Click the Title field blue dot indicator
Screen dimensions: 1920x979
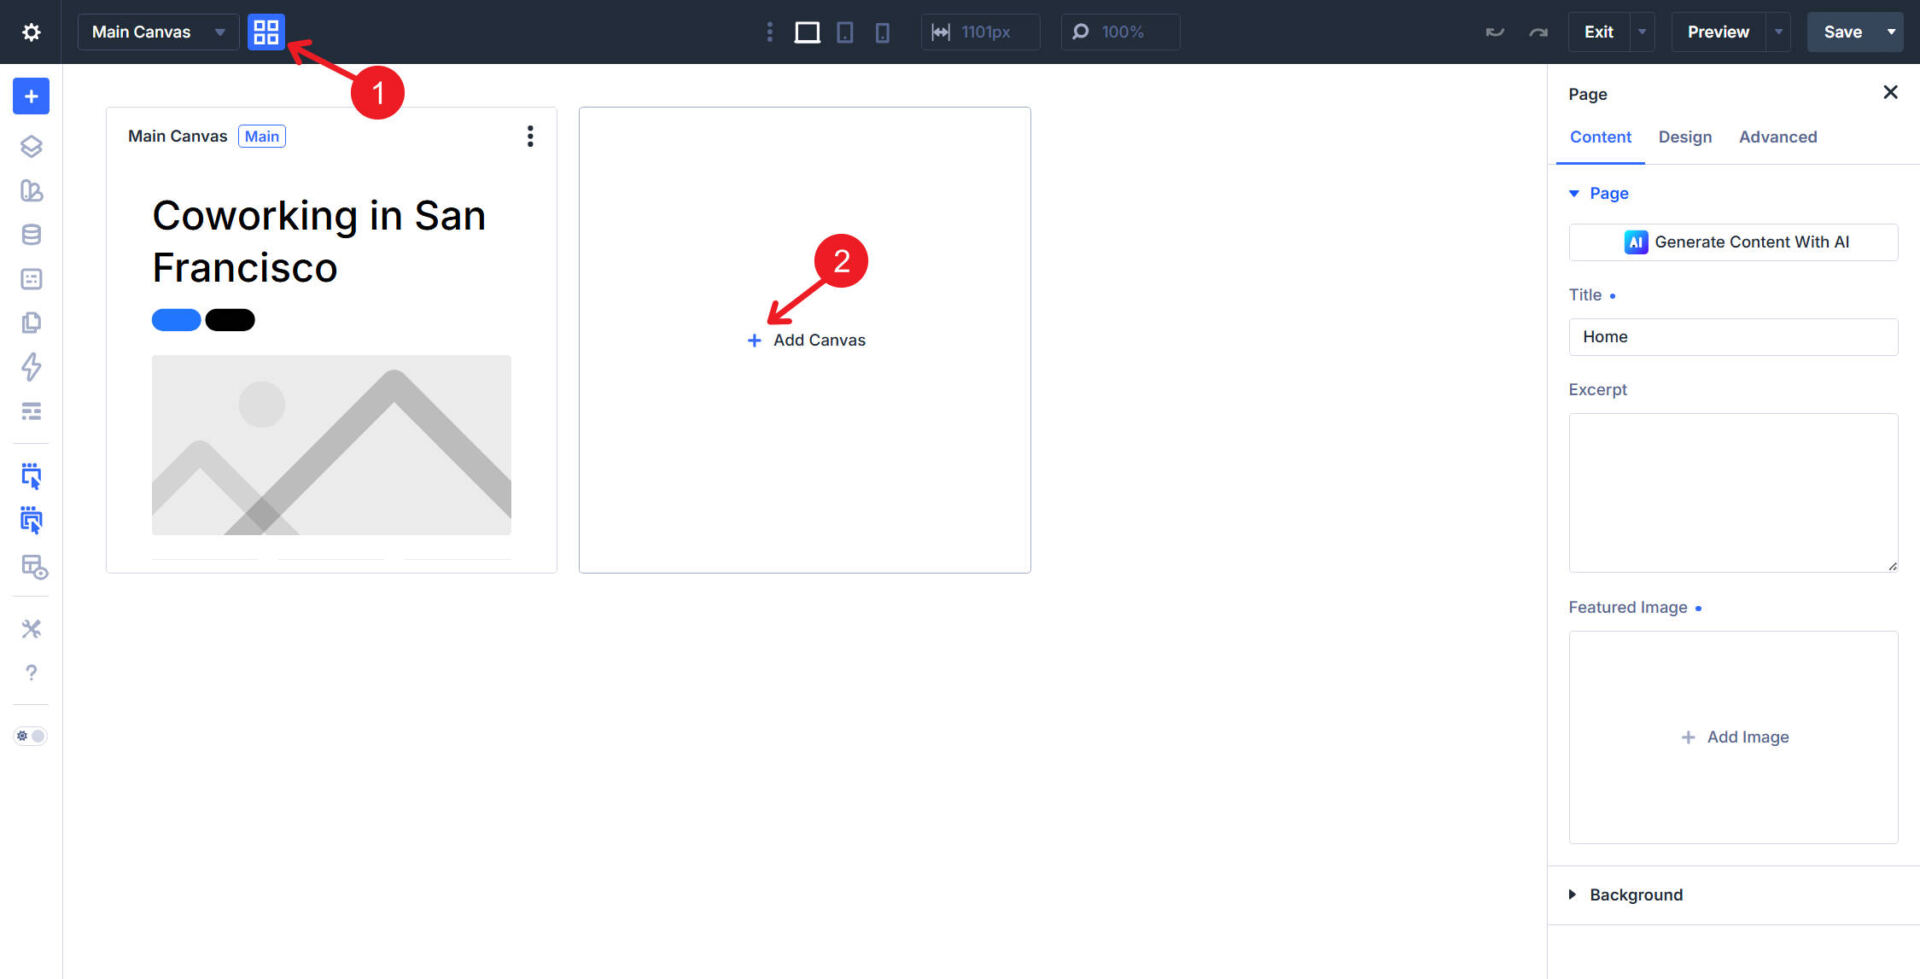click(1612, 296)
